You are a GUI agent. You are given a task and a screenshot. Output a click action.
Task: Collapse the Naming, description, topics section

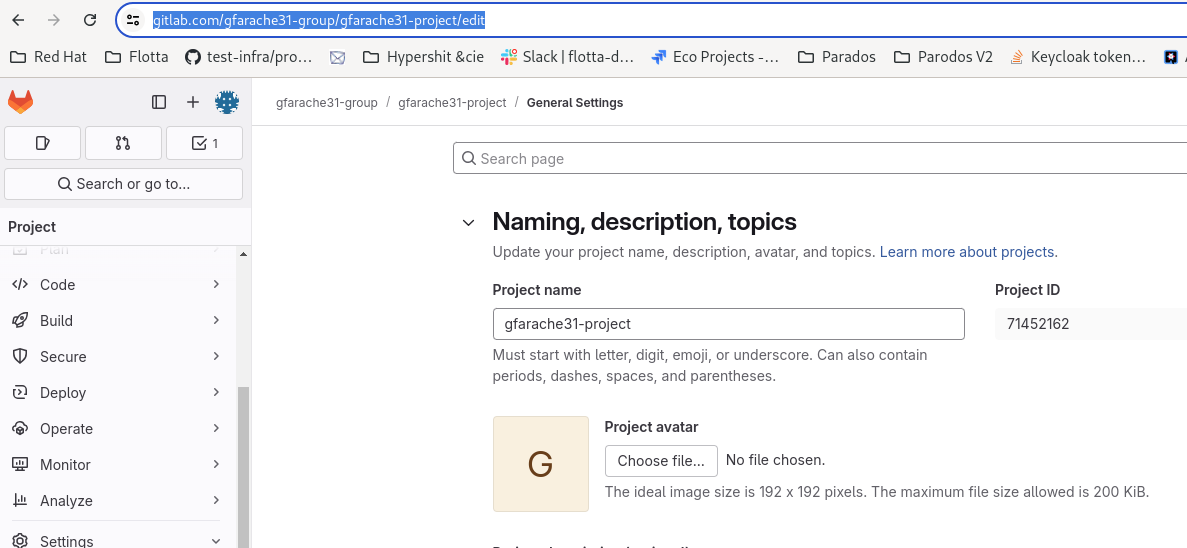468,223
